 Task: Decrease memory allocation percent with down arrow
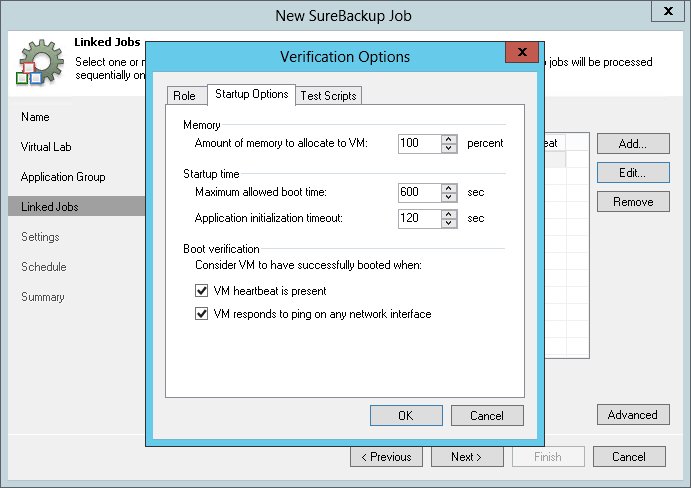449,148
